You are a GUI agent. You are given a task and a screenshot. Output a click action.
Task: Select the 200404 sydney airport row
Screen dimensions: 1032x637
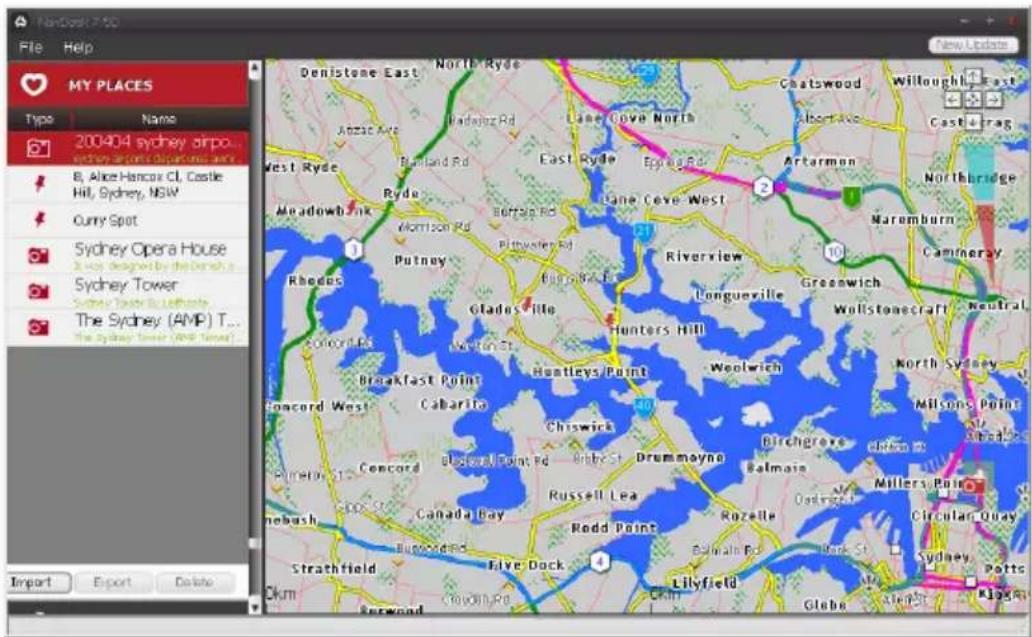(128, 148)
